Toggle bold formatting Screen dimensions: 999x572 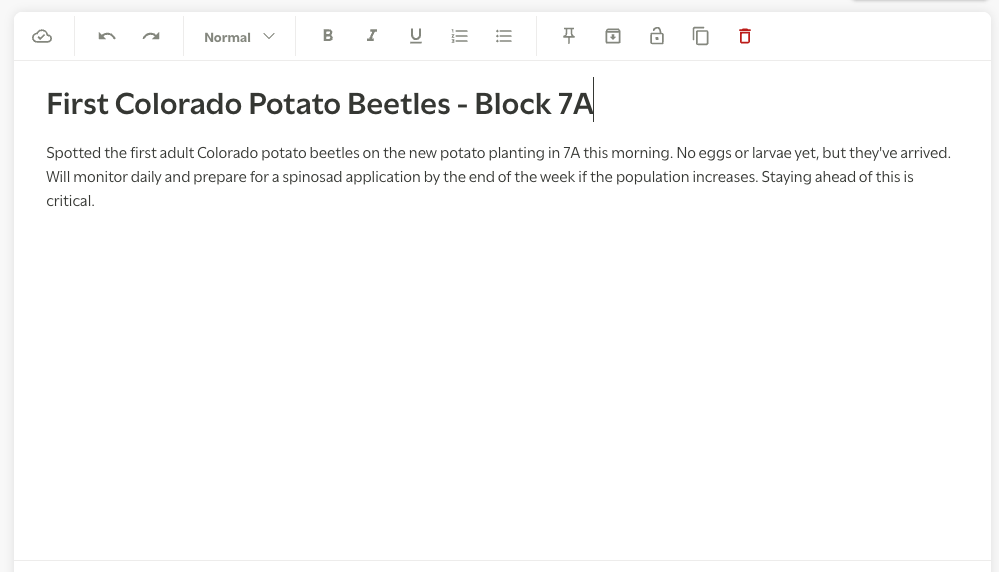[x=327, y=36]
